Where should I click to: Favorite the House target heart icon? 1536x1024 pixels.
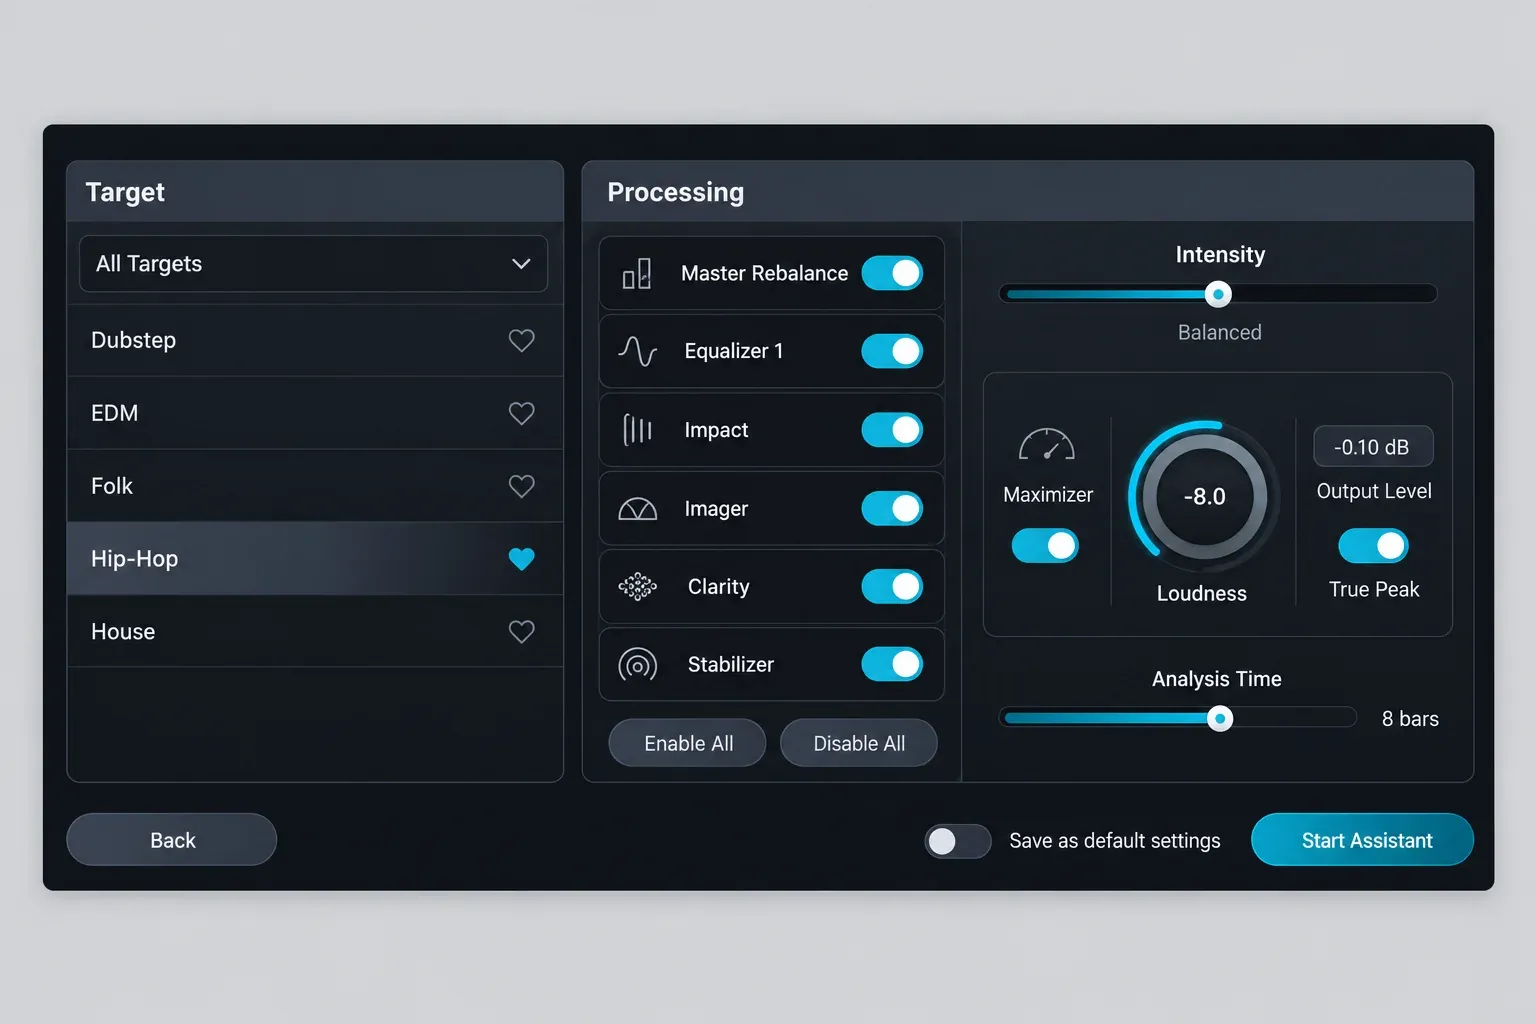point(521,632)
